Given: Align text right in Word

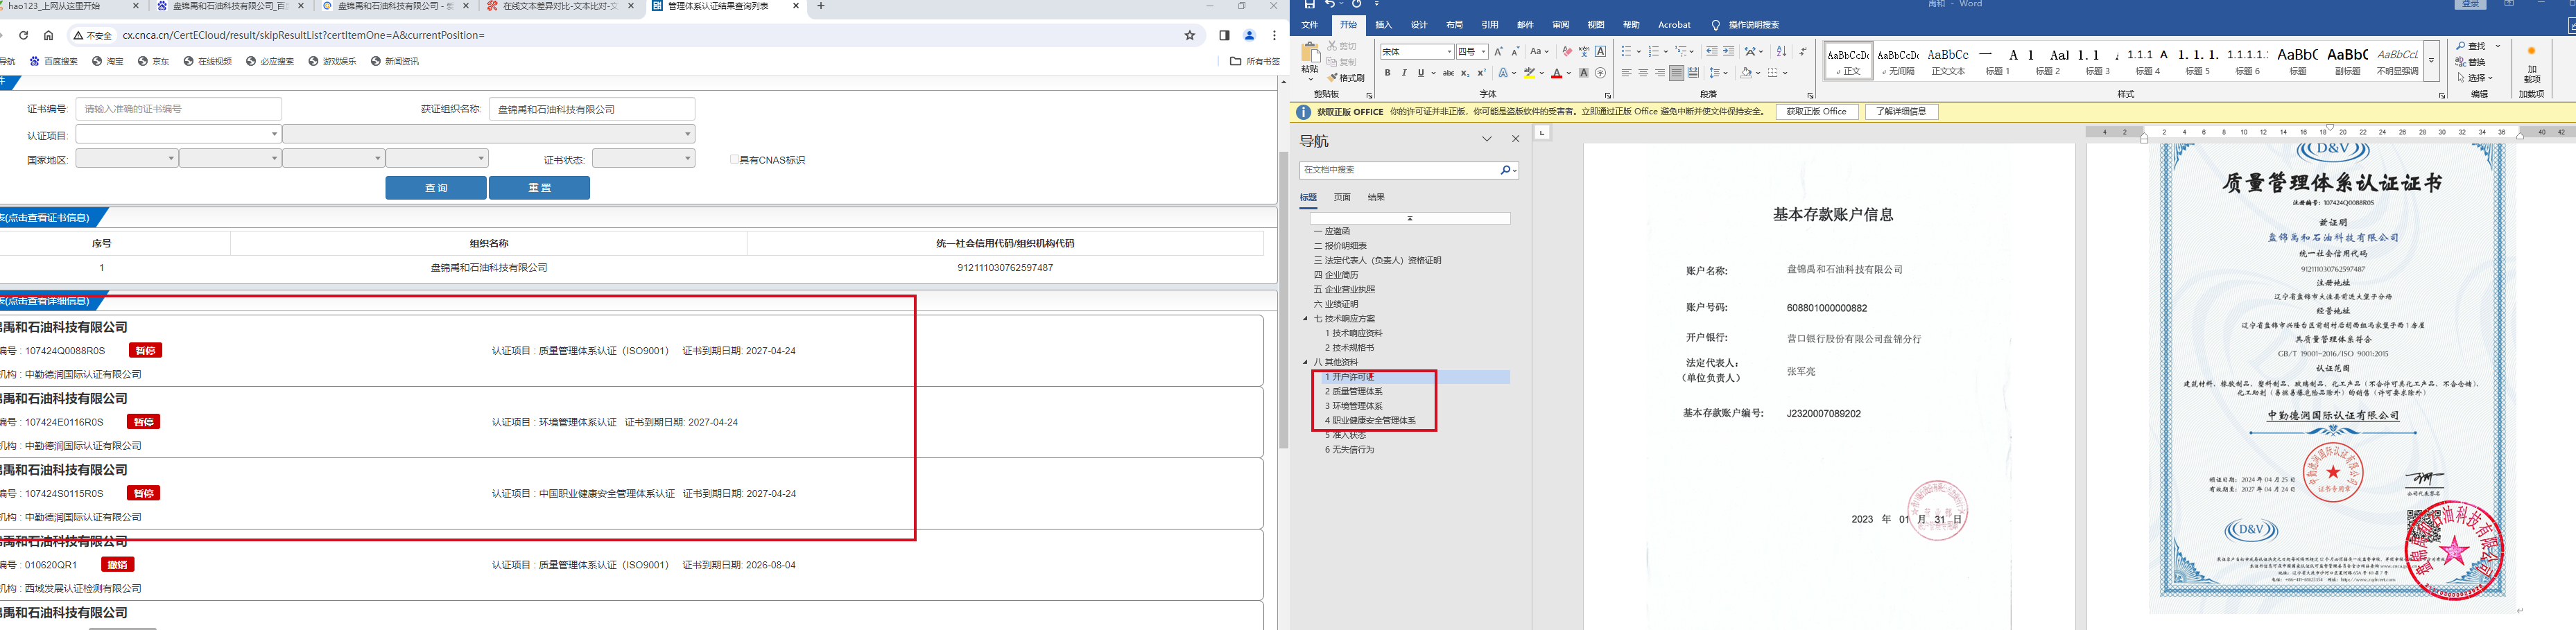Looking at the screenshot, I should (x=1660, y=73).
